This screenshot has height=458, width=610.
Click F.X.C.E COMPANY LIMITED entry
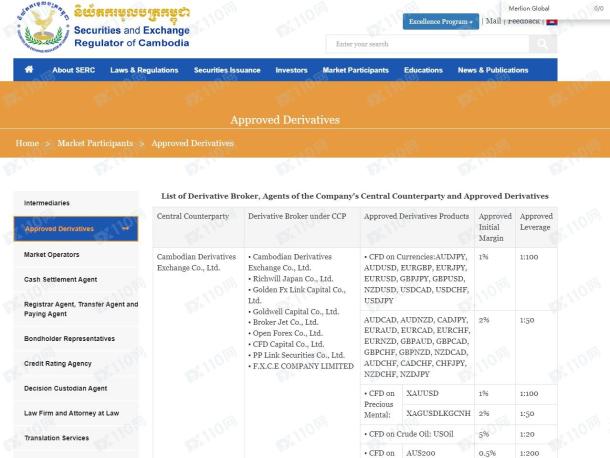pos(303,366)
